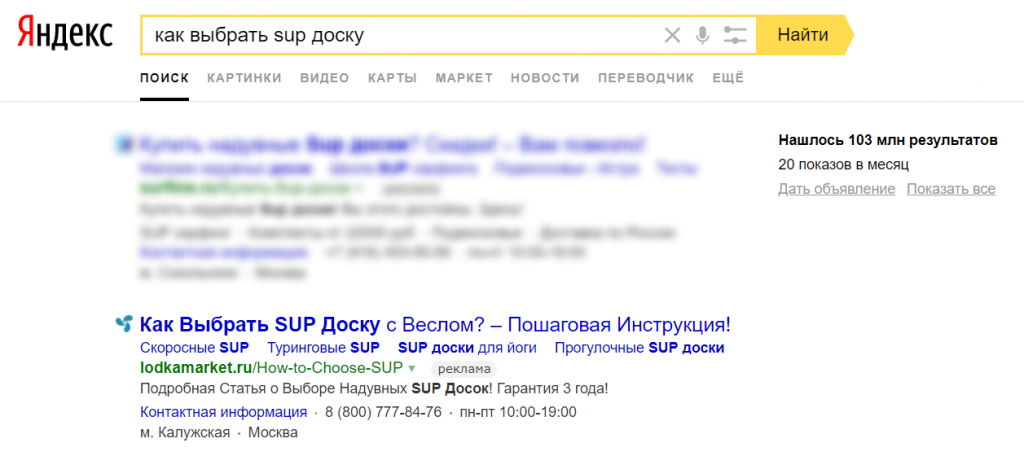1024x465 pixels.
Task: Click the '20 показов в месяц' text
Action: point(843,165)
